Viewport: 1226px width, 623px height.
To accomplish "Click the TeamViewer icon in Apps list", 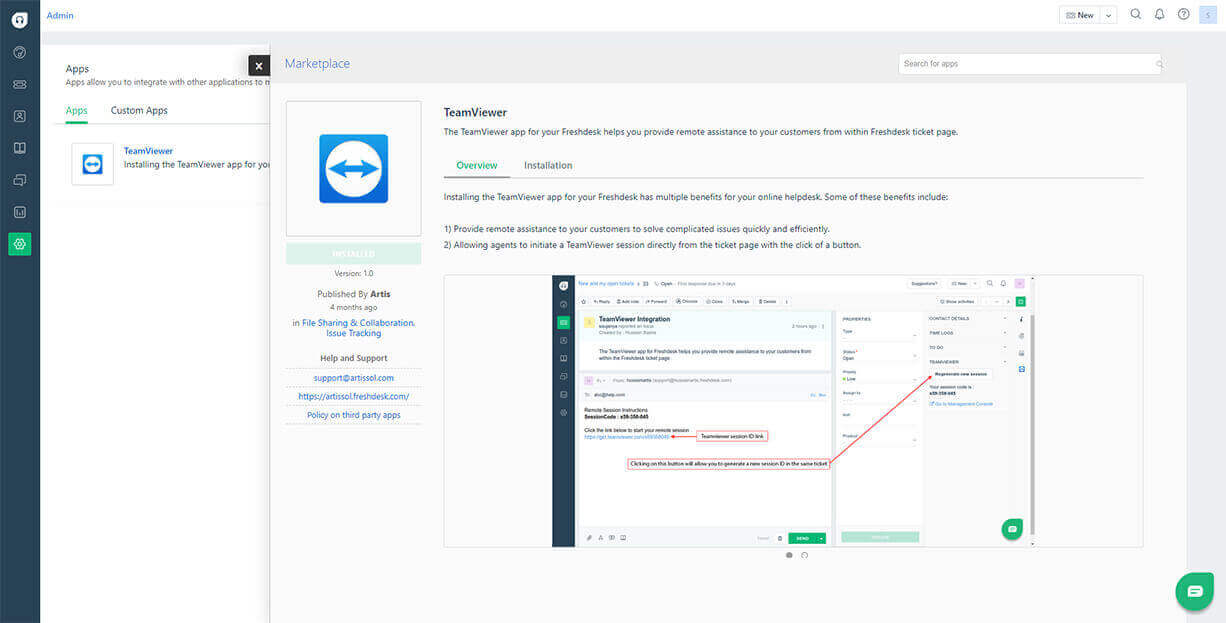I will 93,164.
